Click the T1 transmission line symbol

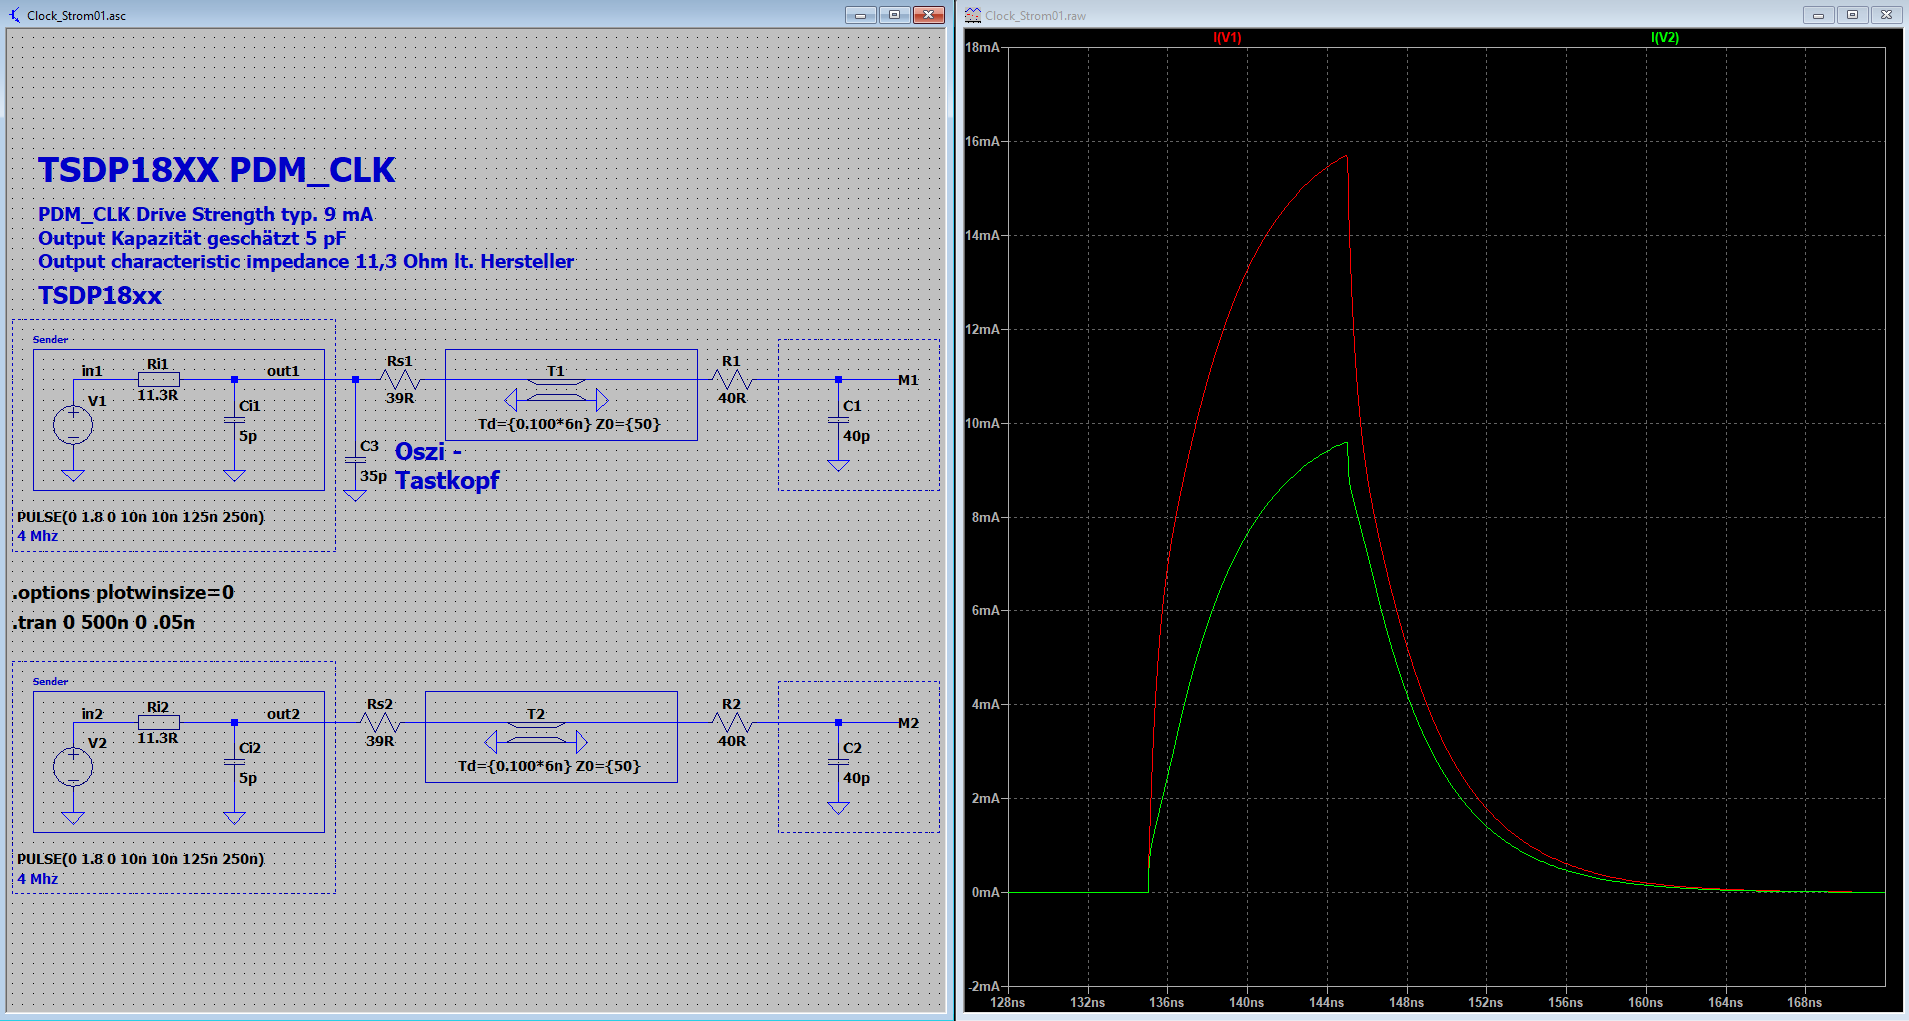557,399
